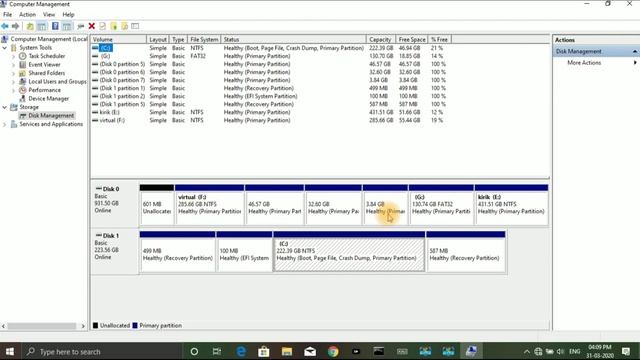
Task: Click the last toolbar icon (view settings)
Action: (135, 26)
